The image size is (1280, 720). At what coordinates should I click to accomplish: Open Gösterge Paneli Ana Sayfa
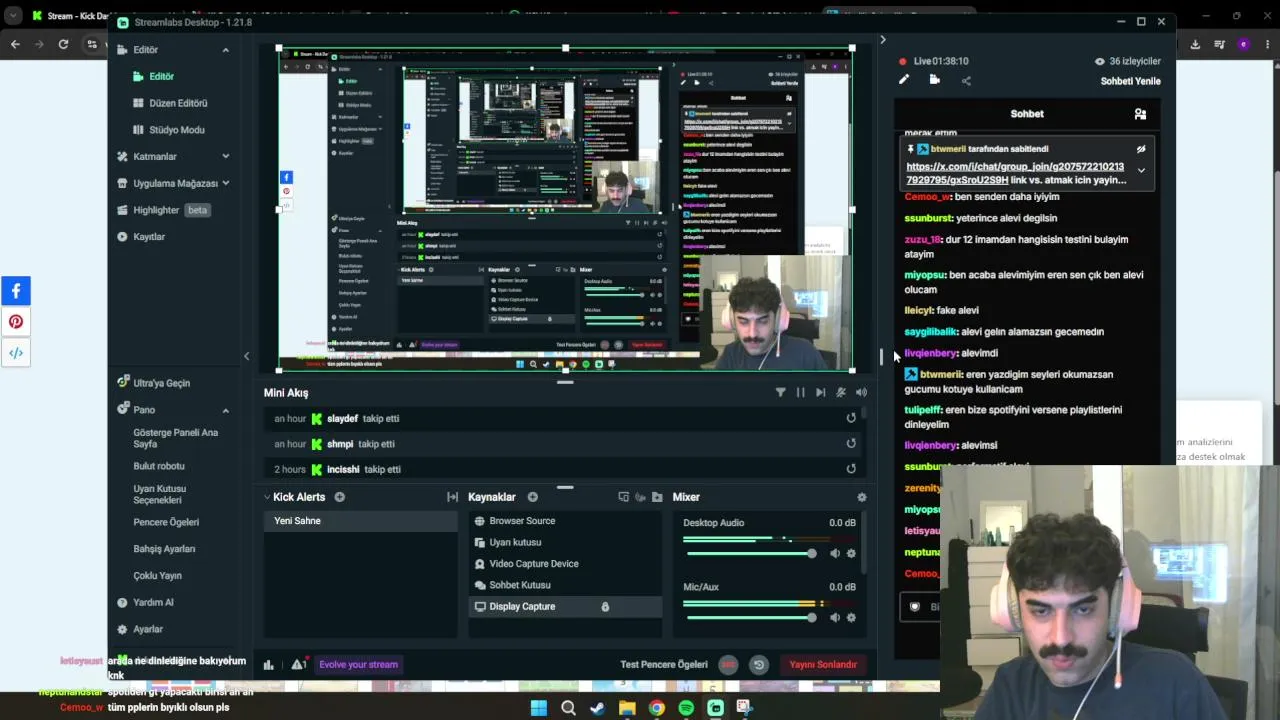176,438
